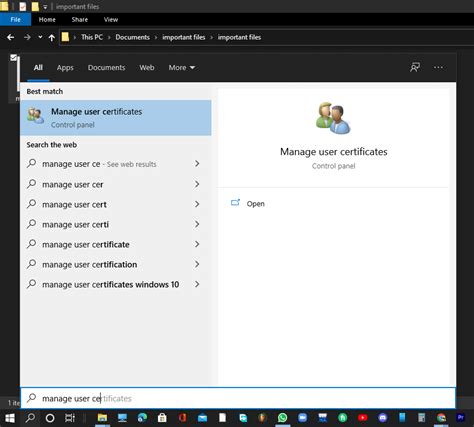474x427 pixels.
Task: Open Google Chrome from the taskbar
Action: tap(442, 418)
